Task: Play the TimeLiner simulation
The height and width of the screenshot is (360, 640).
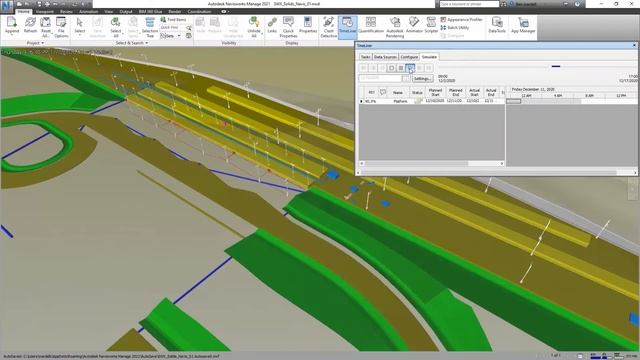Action: click(410, 68)
